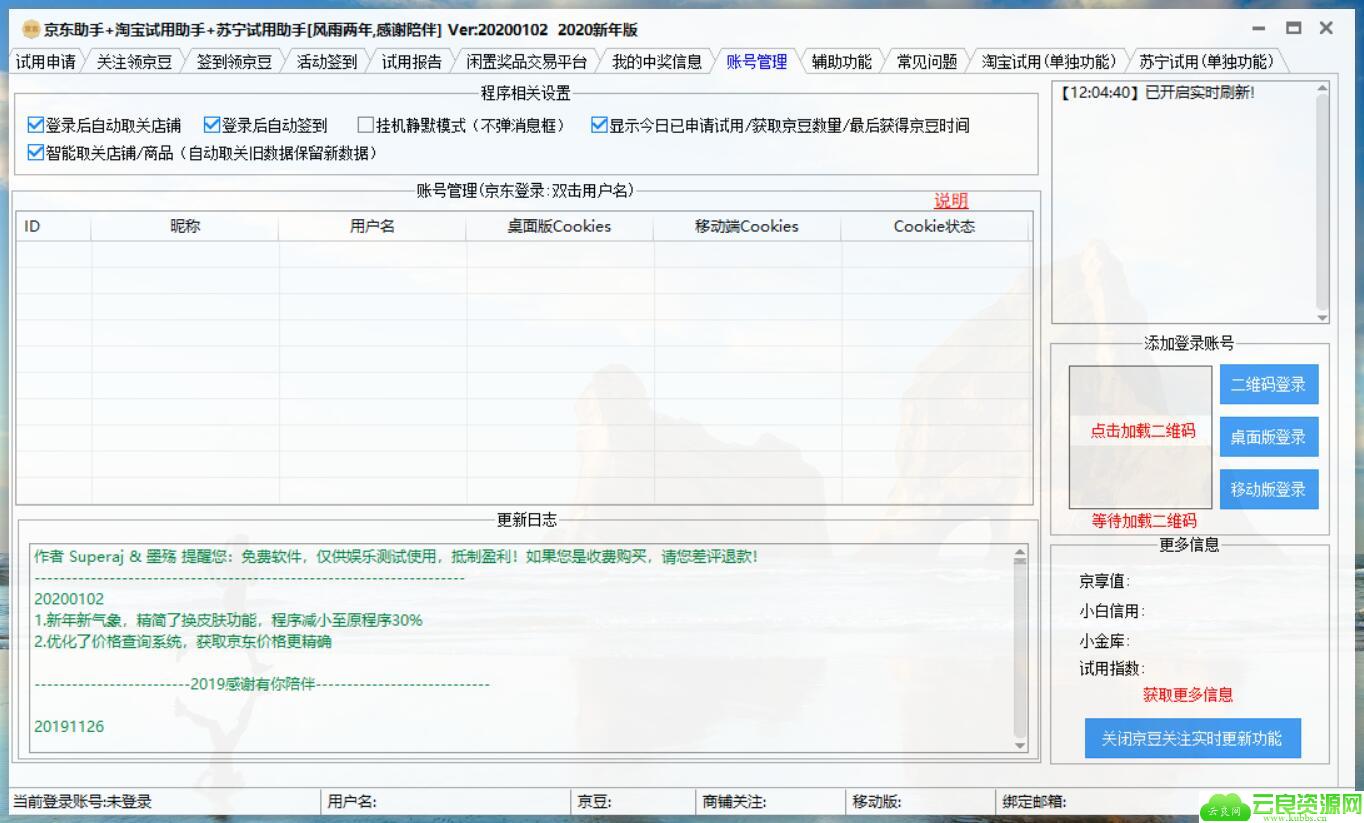Open the red 说明 link
The height and width of the screenshot is (823, 1364).
[951, 200]
